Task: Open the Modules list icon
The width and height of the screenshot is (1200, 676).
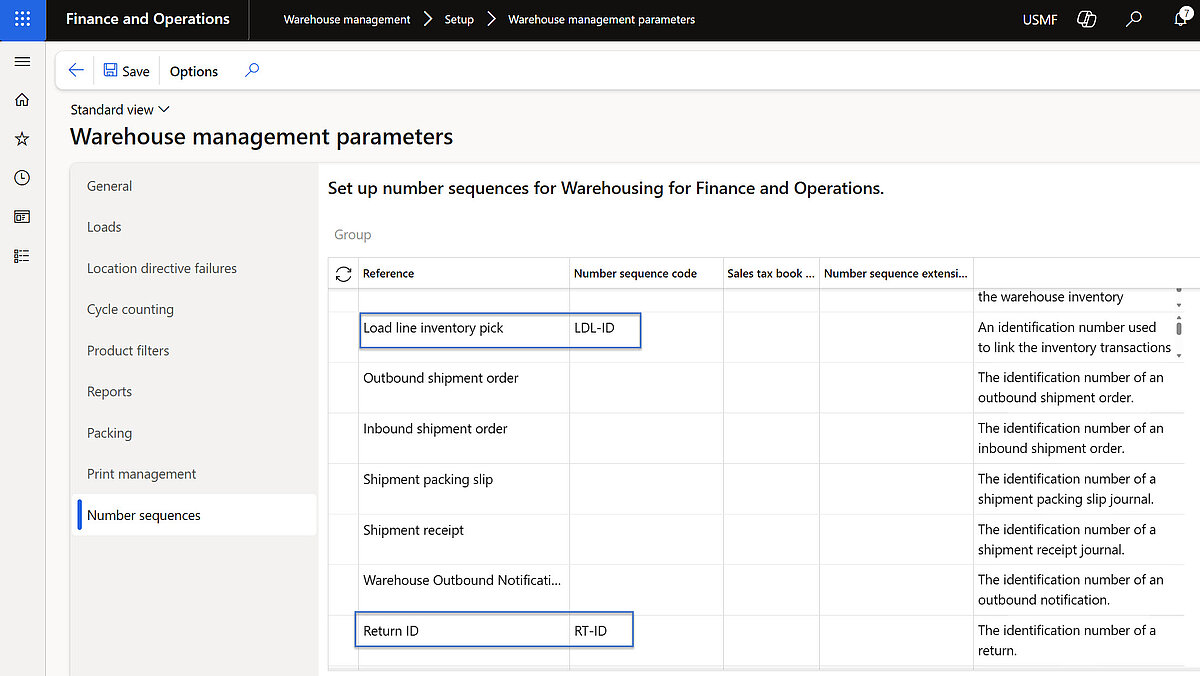Action: coord(22,255)
